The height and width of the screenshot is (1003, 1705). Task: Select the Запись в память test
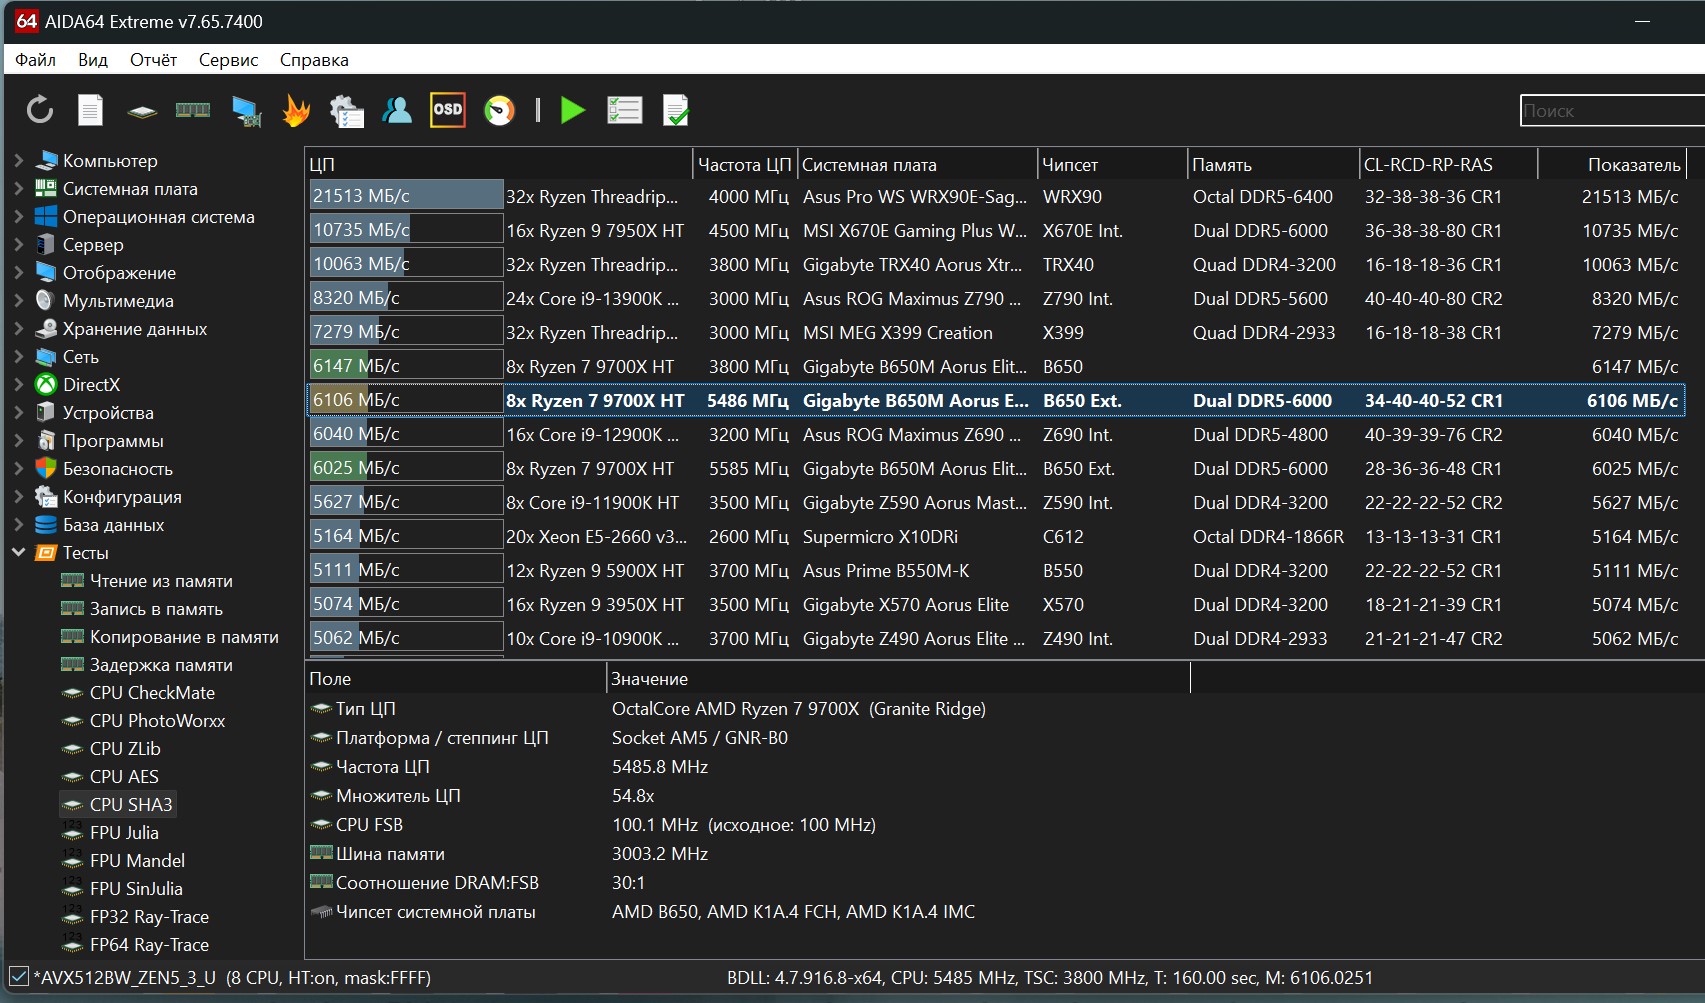pos(142,608)
